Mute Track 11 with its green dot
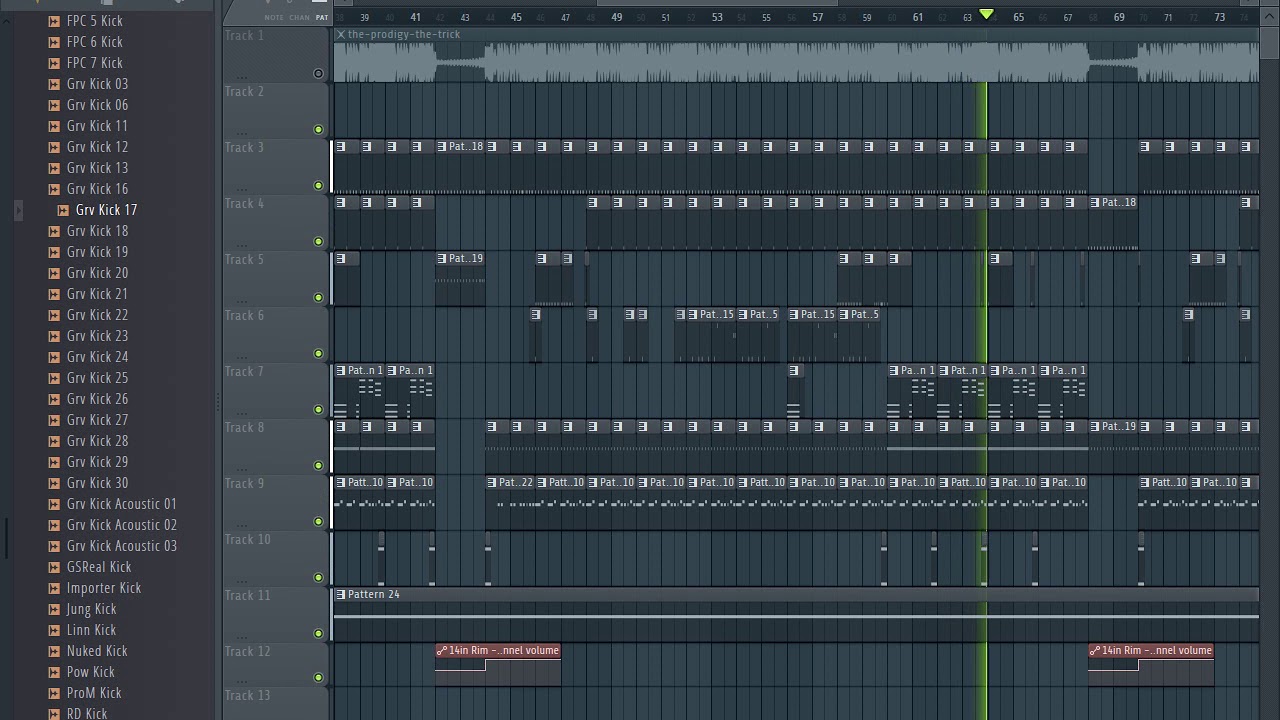The width and height of the screenshot is (1280, 720). 319,633
